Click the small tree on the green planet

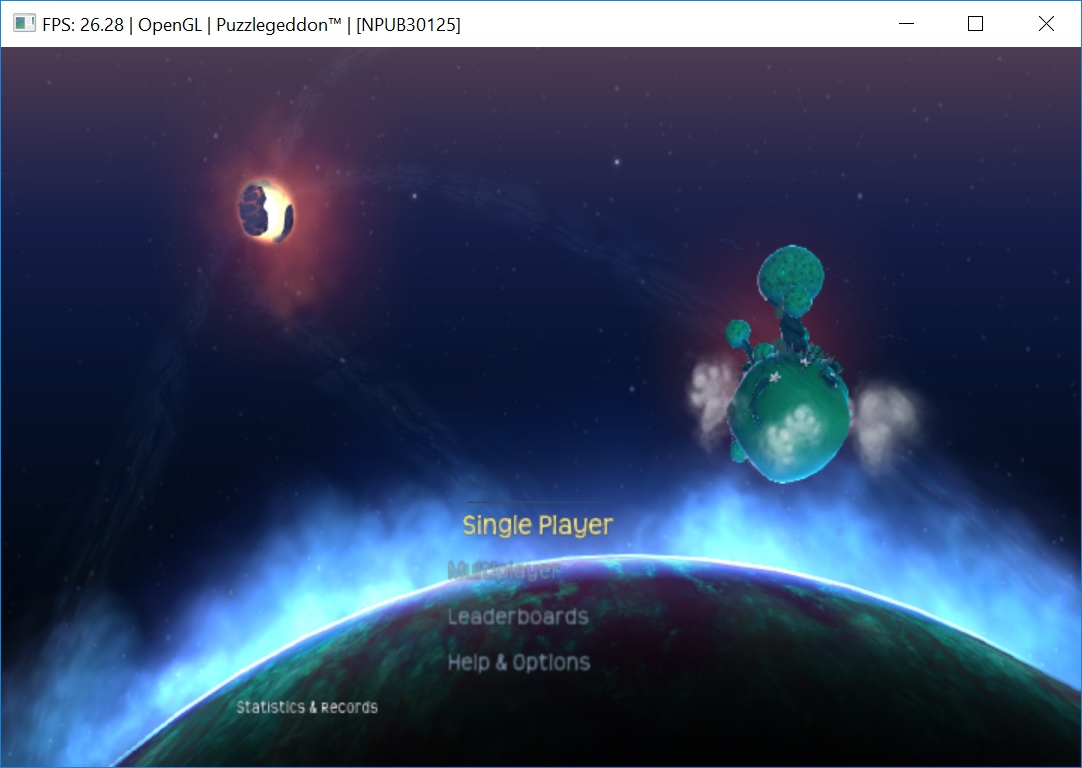tap(739, 331)
